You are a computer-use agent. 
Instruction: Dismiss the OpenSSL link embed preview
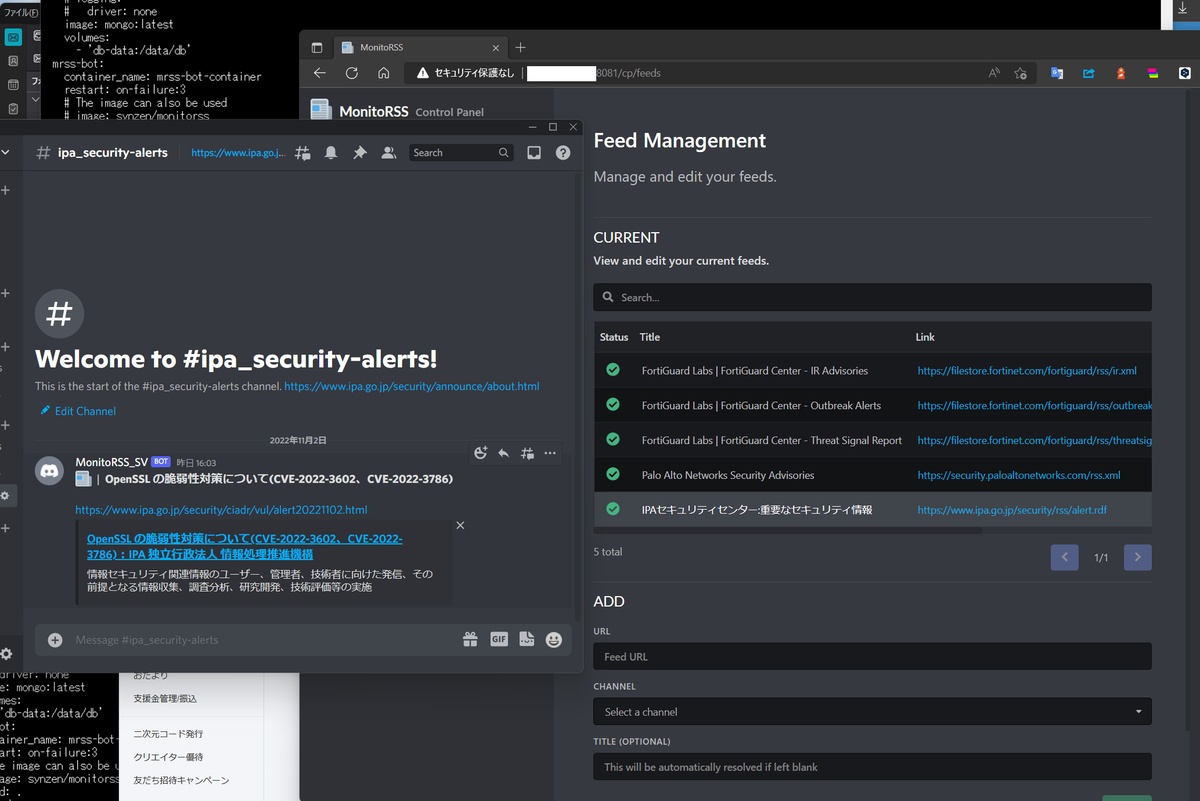point(460,525)
